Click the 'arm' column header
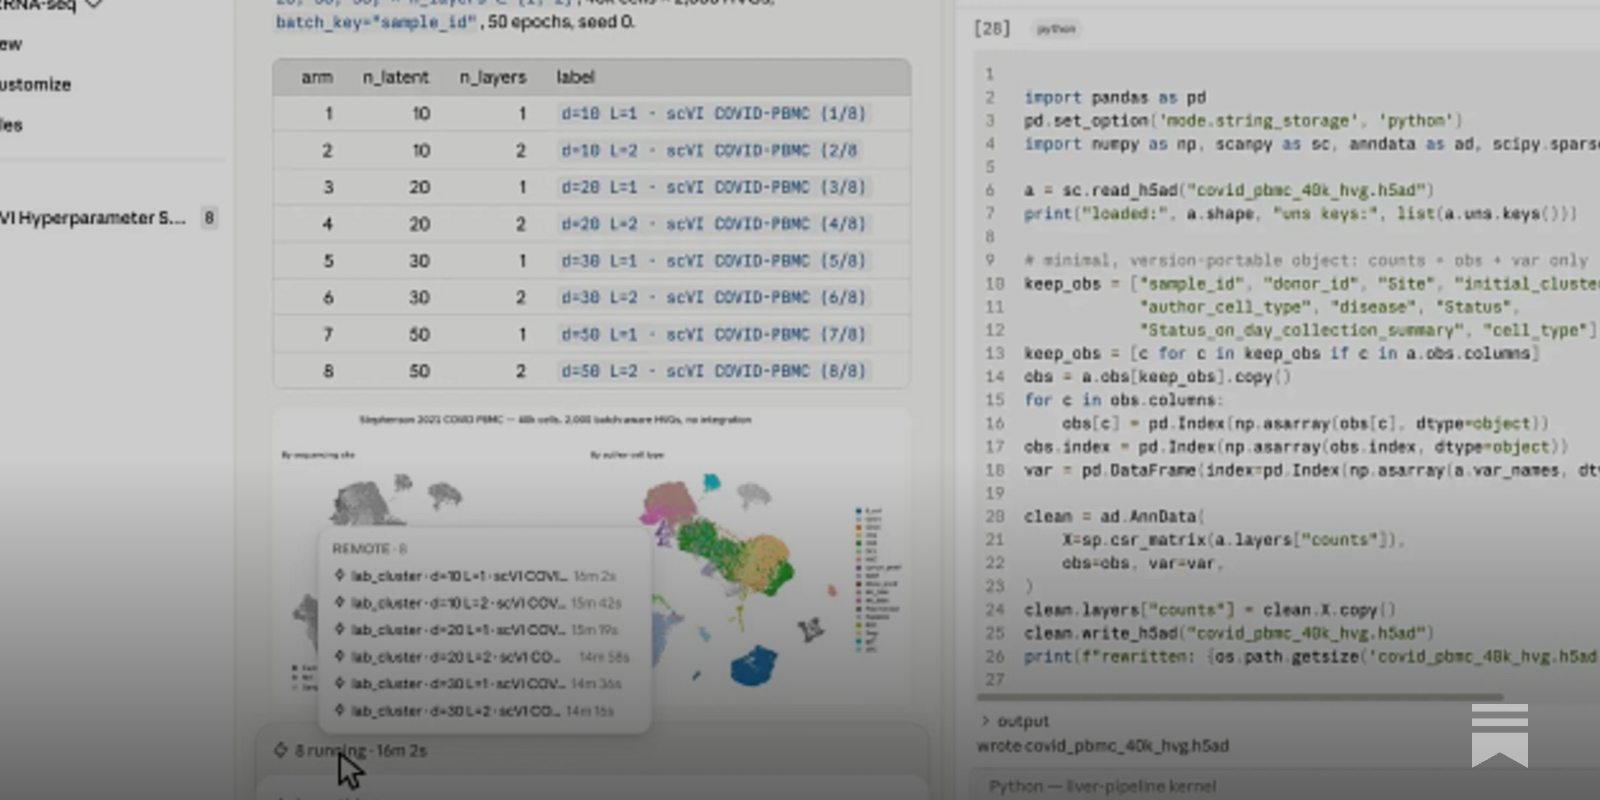 coord(317,77)
